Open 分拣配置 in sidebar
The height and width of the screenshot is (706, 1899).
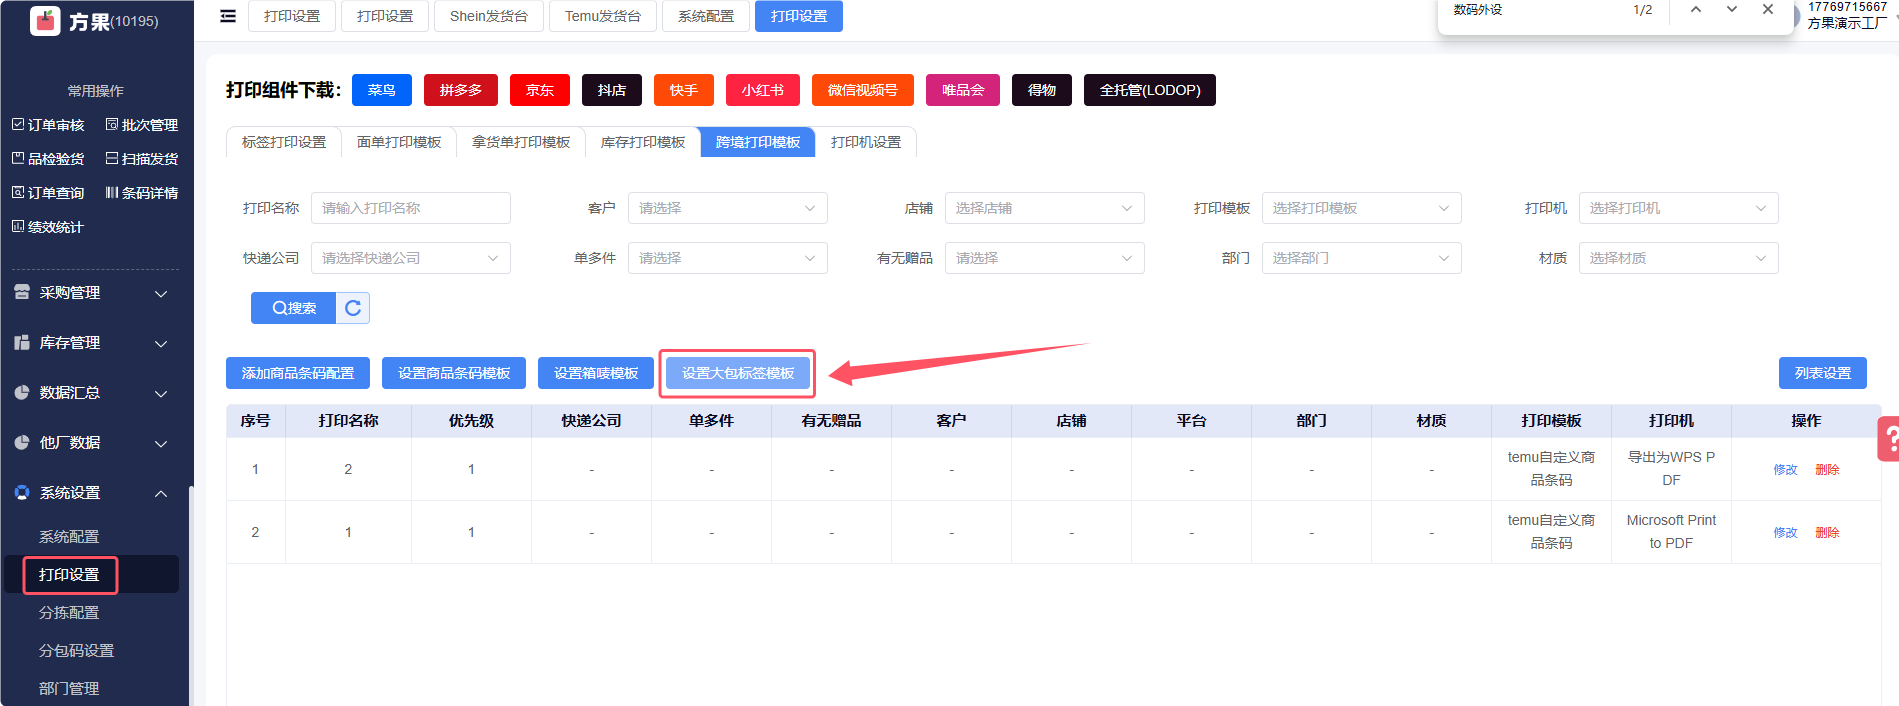pos(69,613)
